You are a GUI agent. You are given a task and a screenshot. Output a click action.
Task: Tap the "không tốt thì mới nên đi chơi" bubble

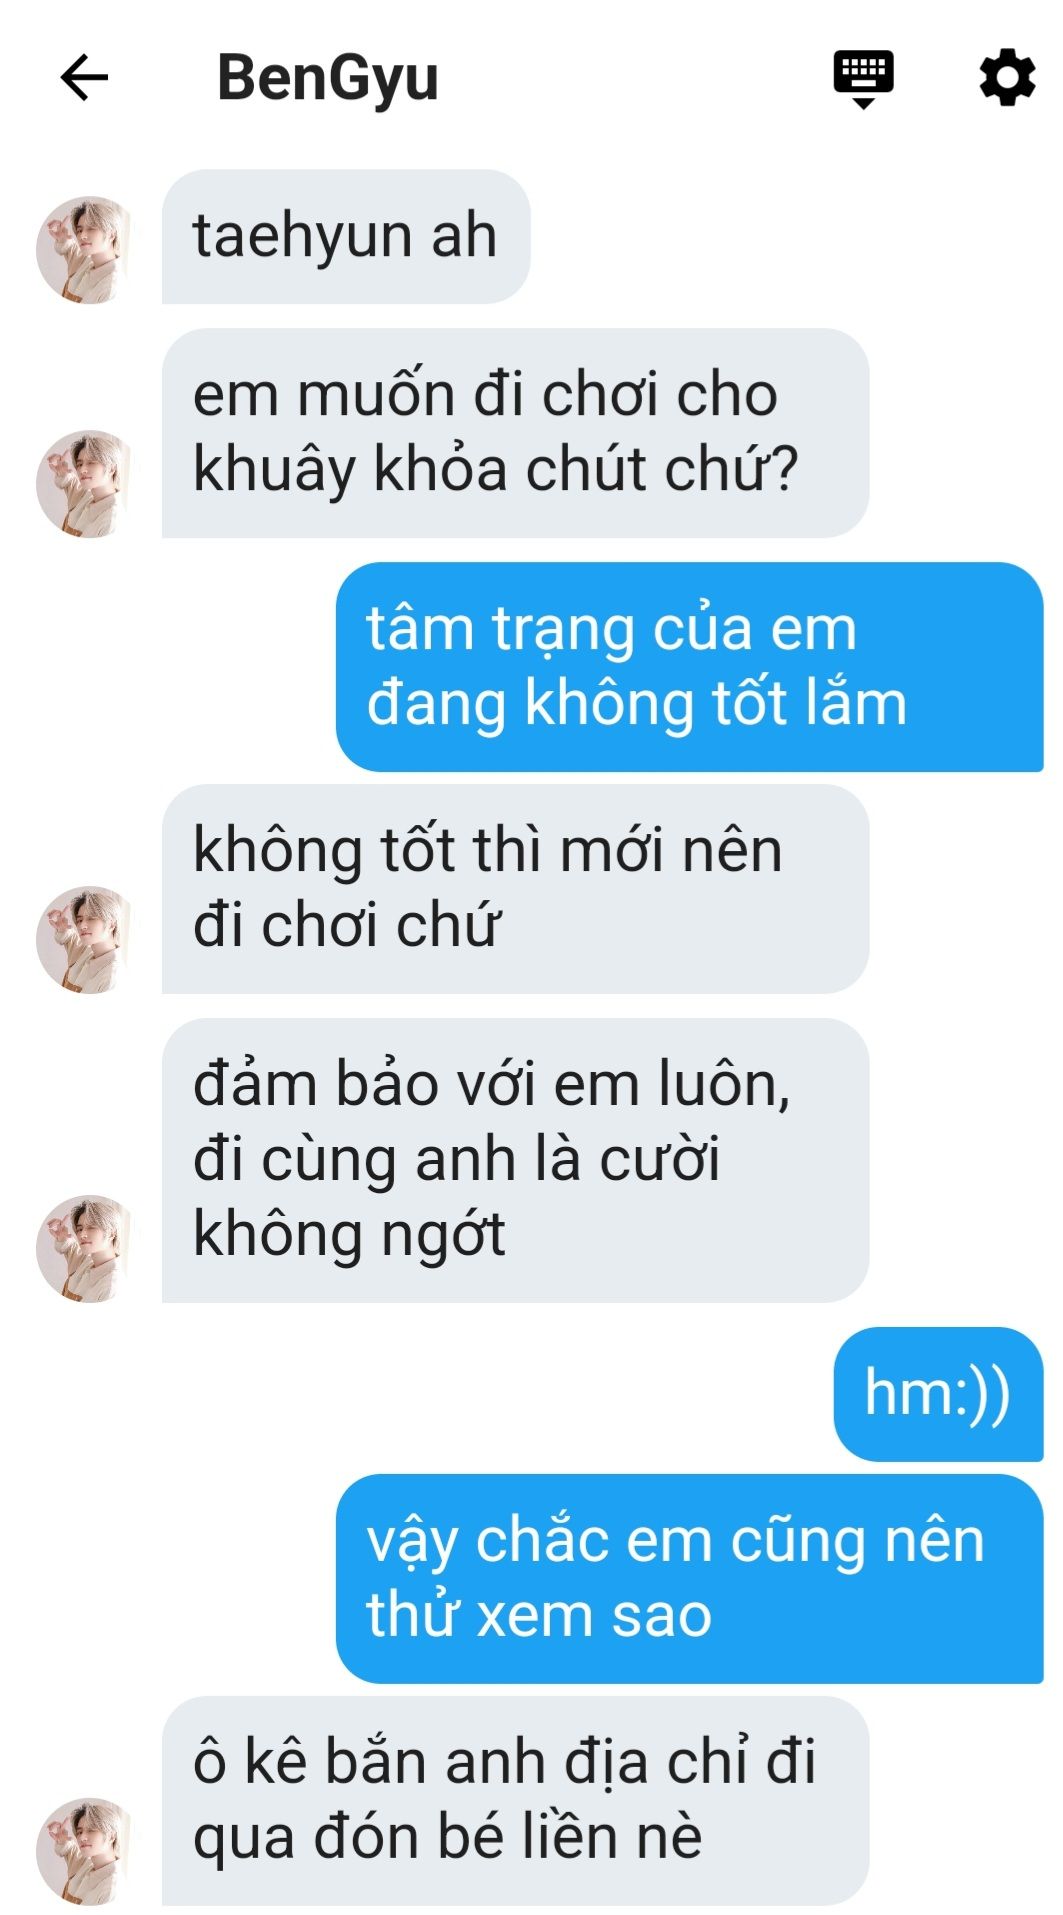tap(515, 889)
